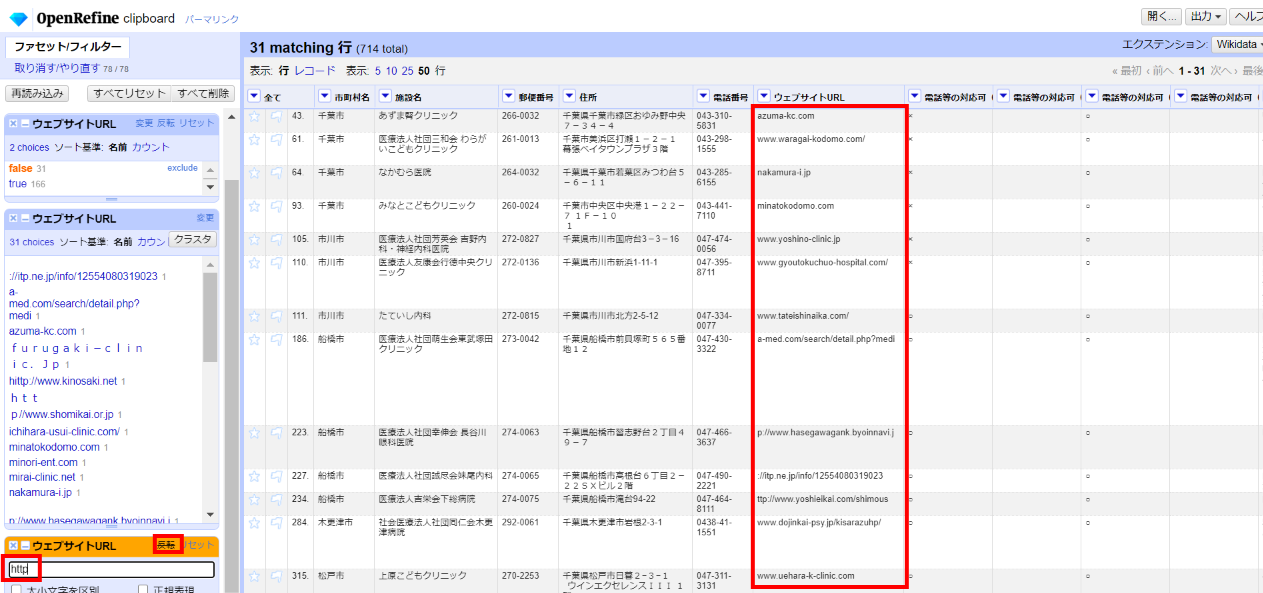Switch display mode to レコード
Image resolution: width=1263 pixels, height=593 pixels.
(x=315, y=71)
